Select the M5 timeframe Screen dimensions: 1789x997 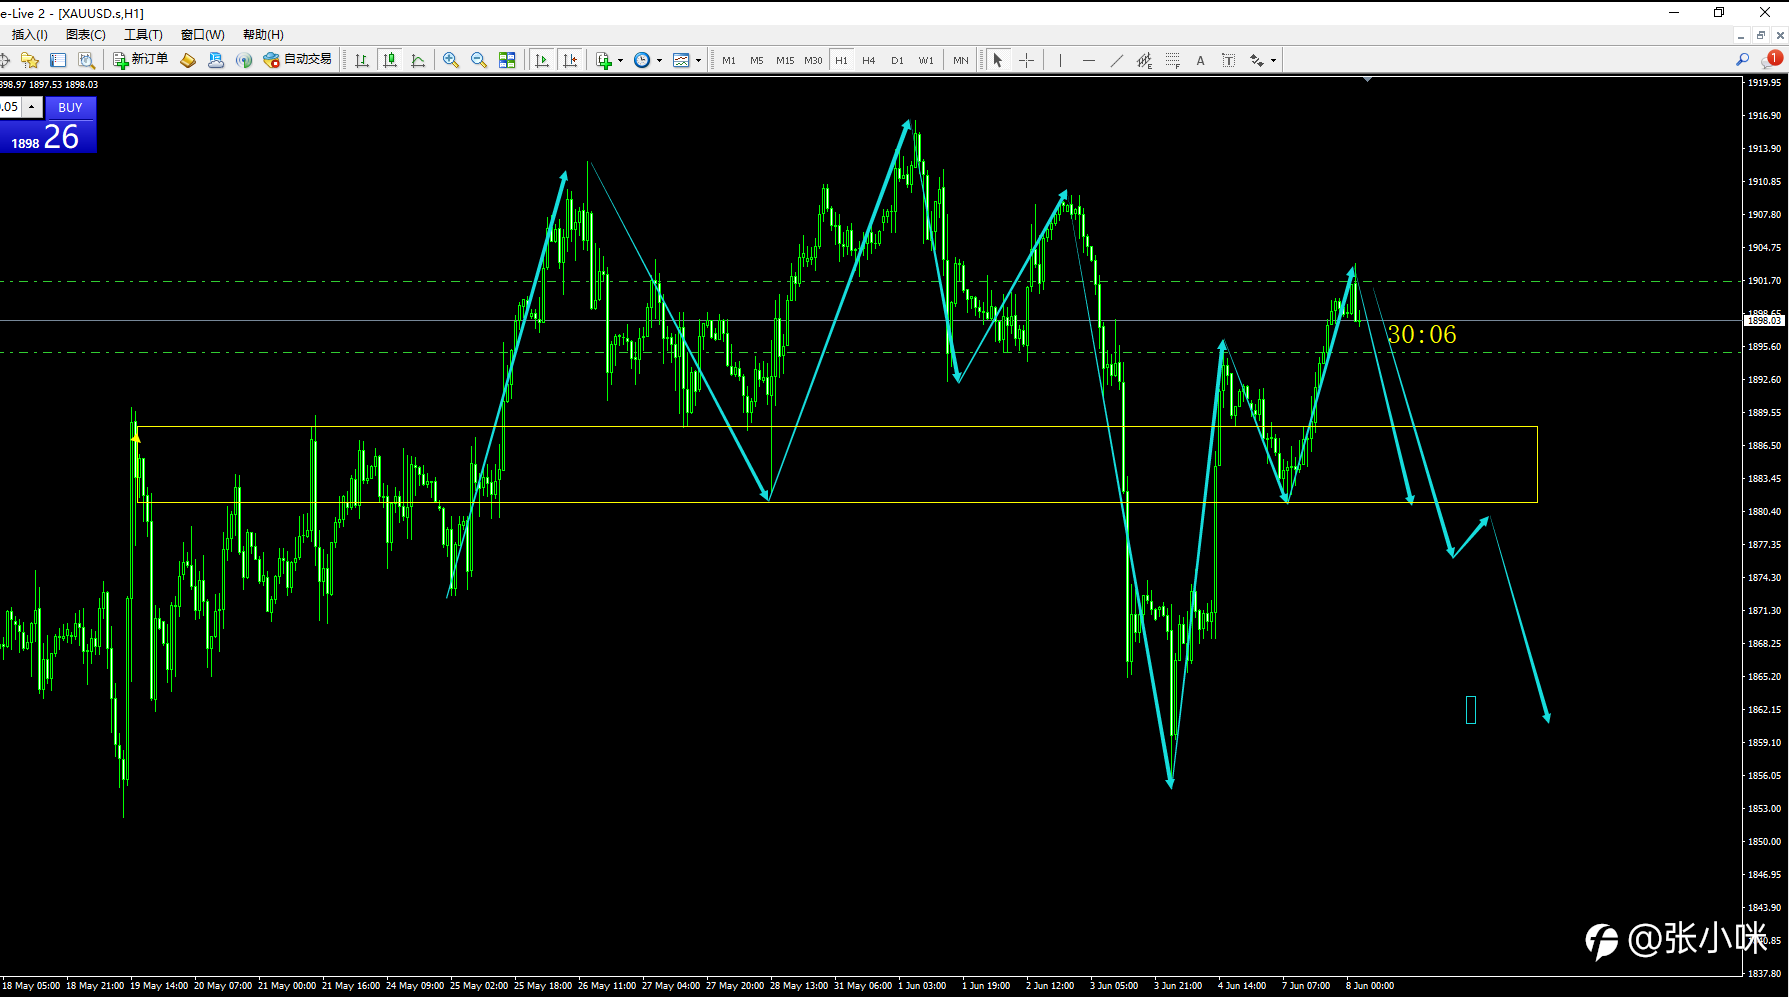click(757, 60)
